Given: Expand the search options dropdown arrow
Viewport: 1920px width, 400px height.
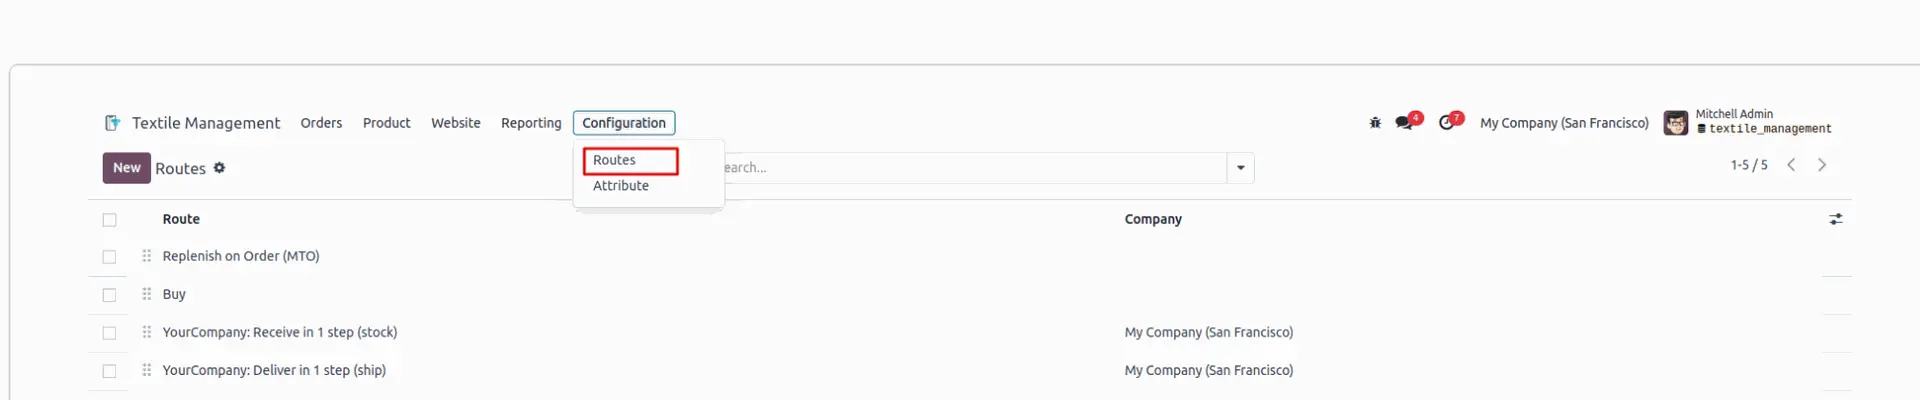Looking at the screenshot, I should coord(1241,168).
